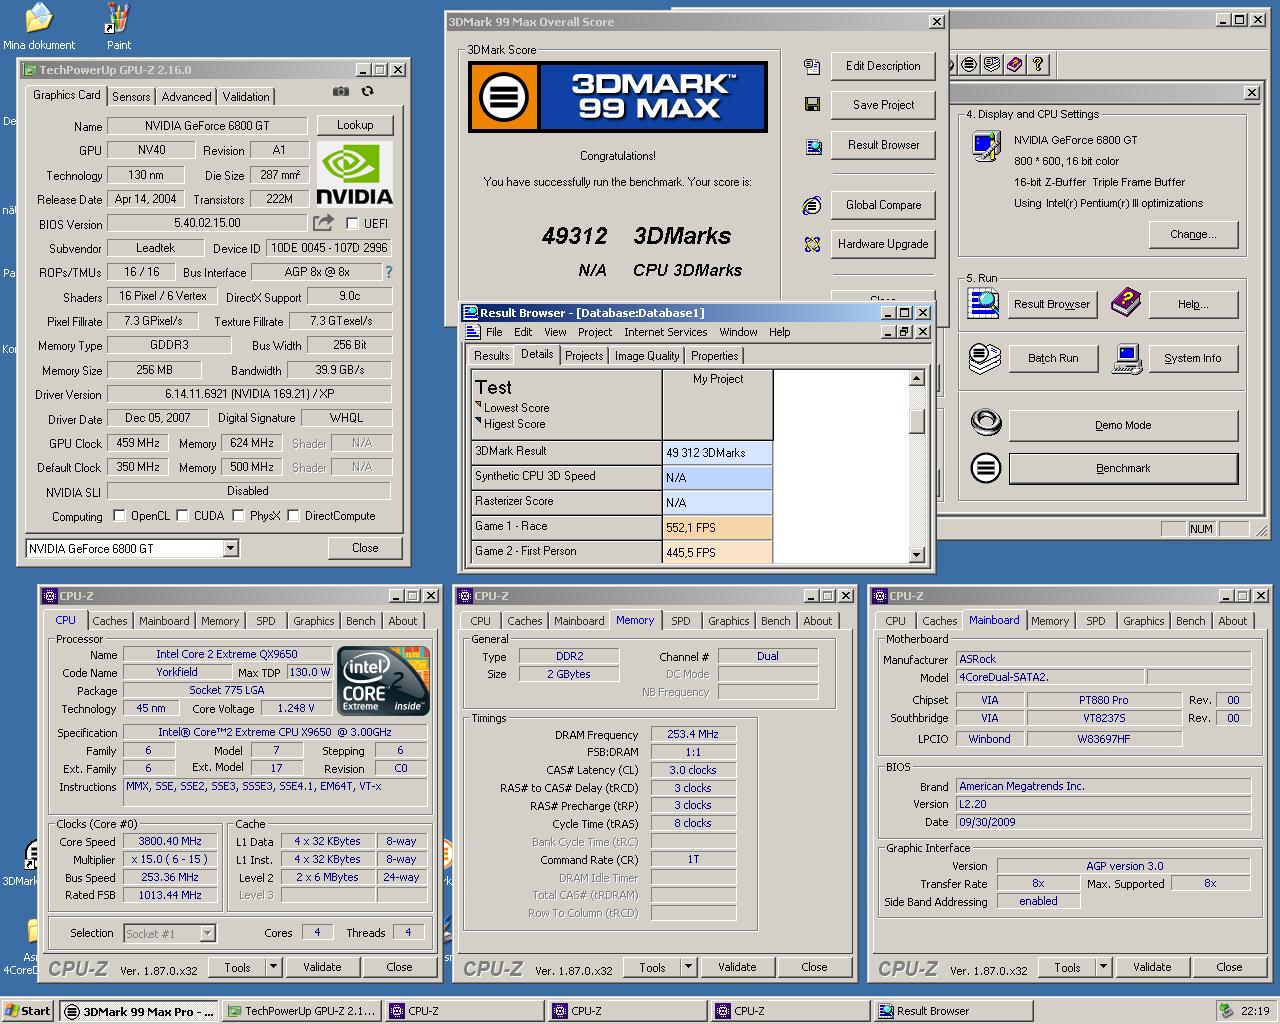Open Caches tab in CPU-Z Processor window
The image size is (1280, 1024).
pos(110,621)
